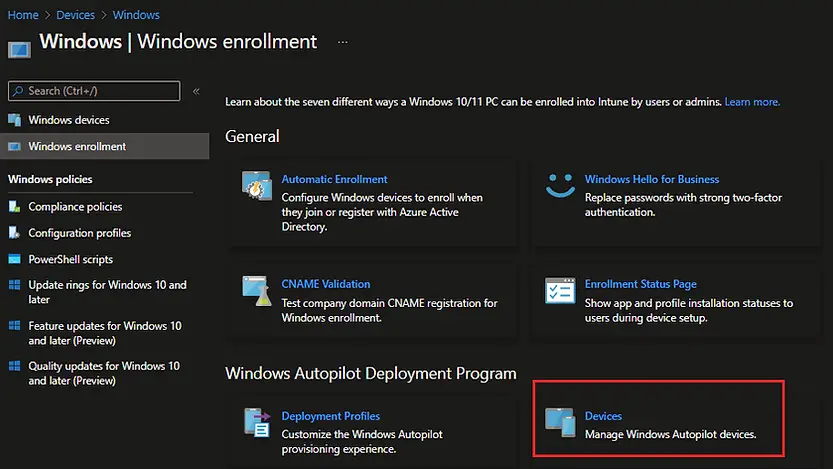
Task: Click the PowerShell scripts icon
Action: pyautogui.click(x=14, y=259)
